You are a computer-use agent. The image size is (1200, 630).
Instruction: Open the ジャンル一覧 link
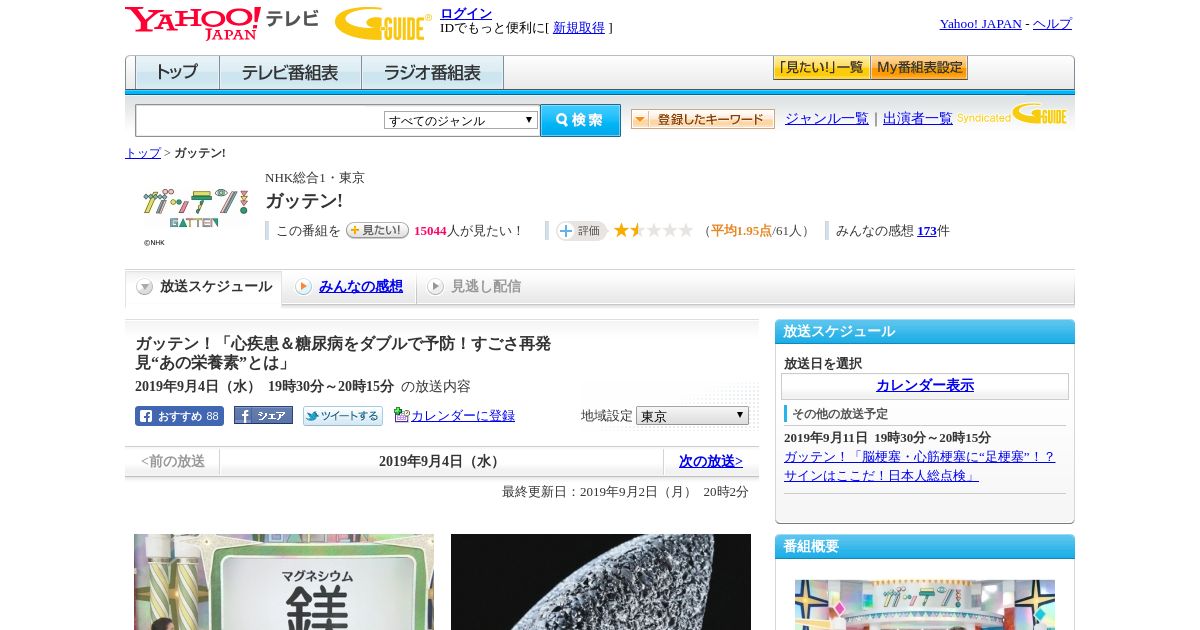pyautogui.click(x=826, y=118)
